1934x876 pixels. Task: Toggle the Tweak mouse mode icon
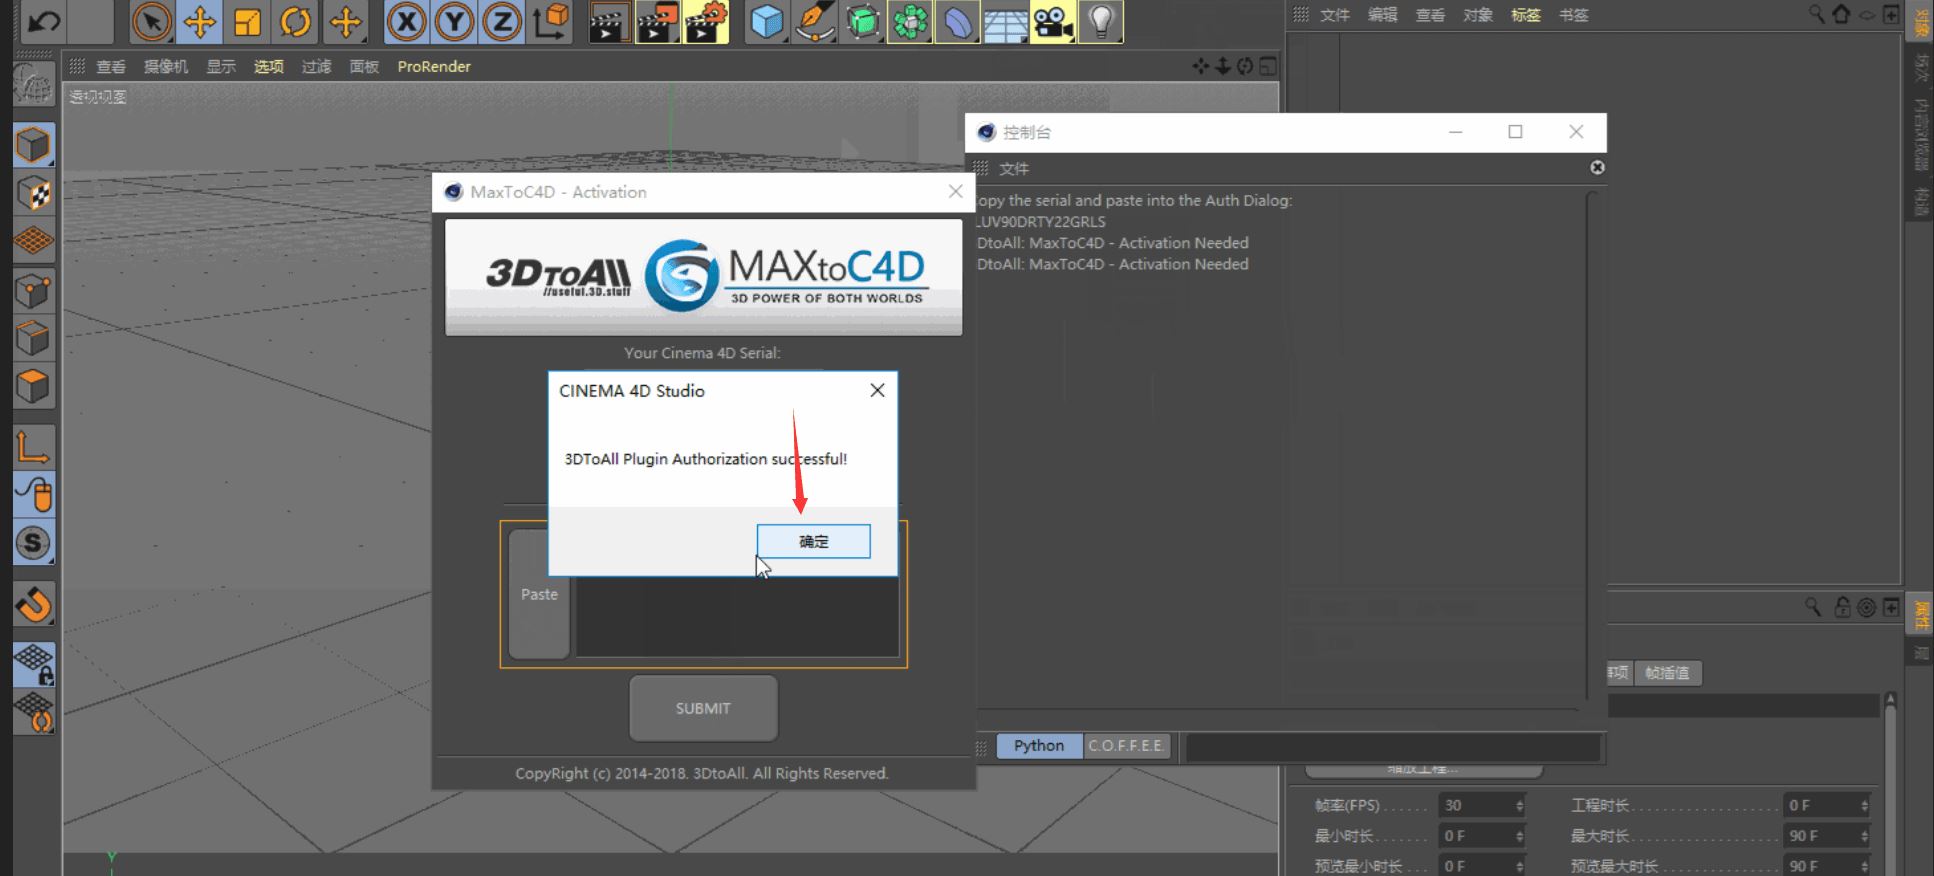coord(33,494)
